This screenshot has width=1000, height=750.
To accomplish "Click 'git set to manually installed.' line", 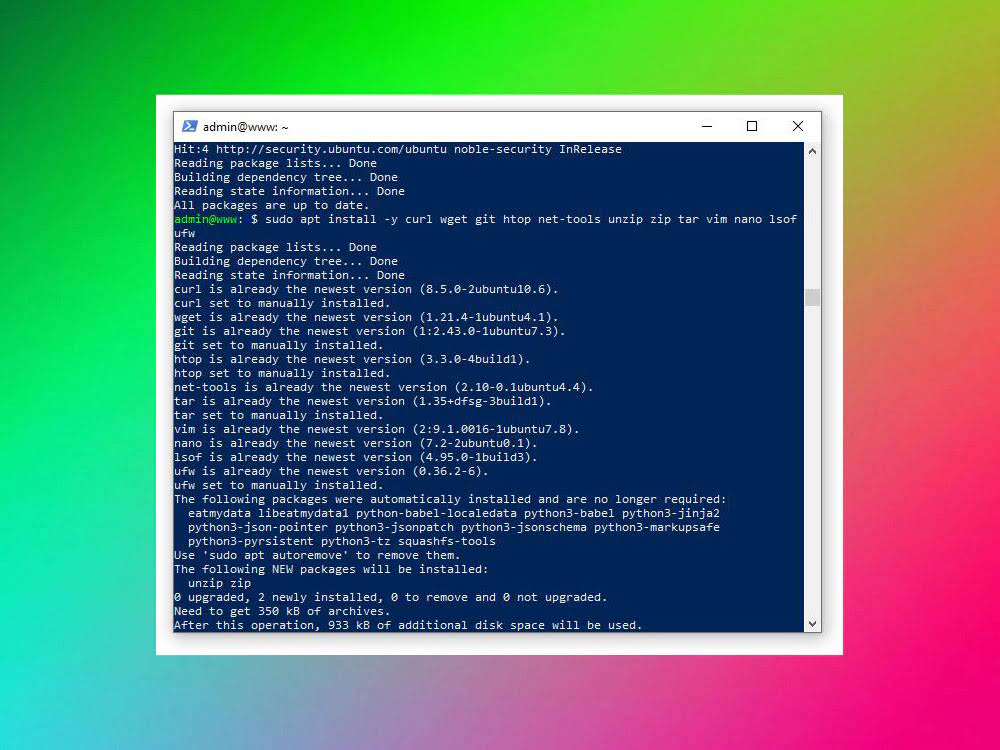I will pyautogui.click(x=279, y=346).
